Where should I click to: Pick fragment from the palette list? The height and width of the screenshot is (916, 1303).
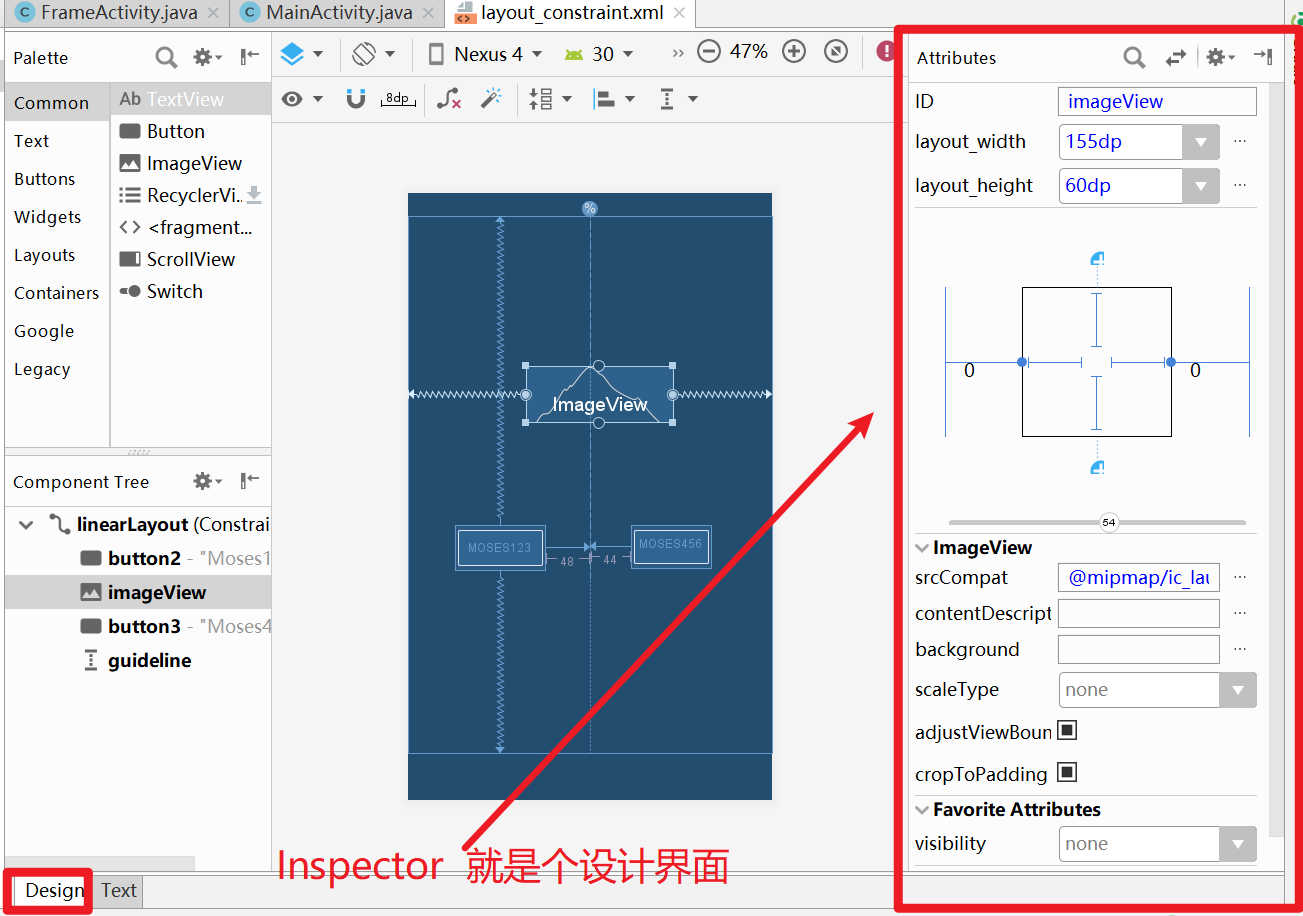[x=190, y=227]
